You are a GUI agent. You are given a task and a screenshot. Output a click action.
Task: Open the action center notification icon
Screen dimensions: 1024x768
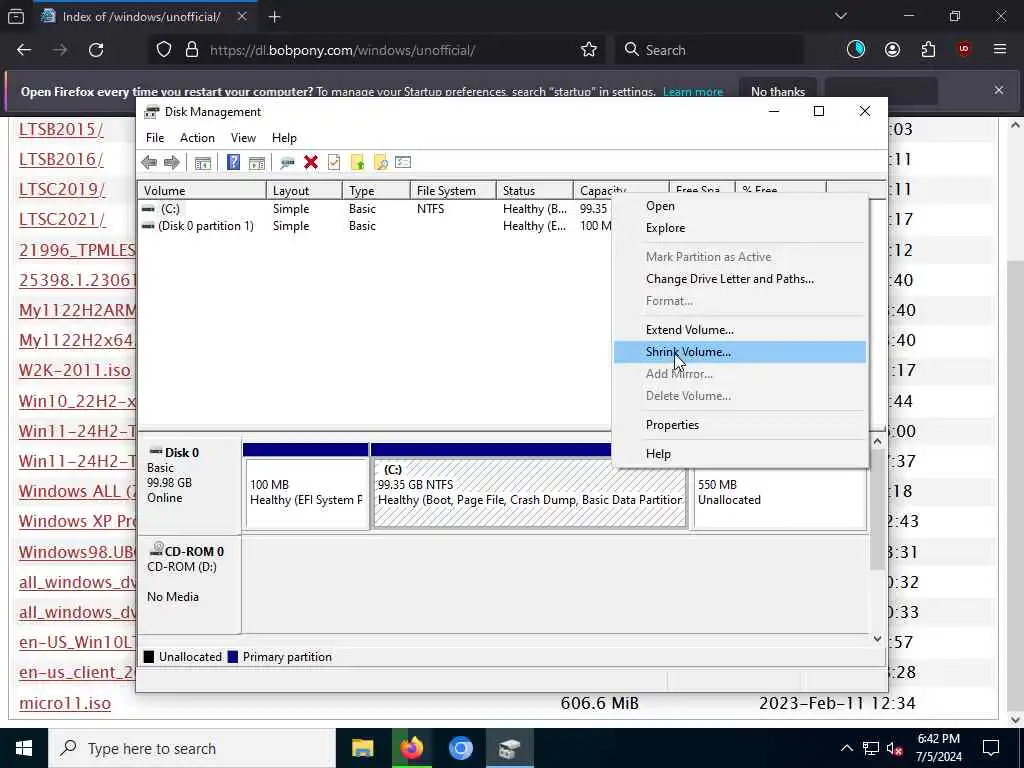pos(991,748)
